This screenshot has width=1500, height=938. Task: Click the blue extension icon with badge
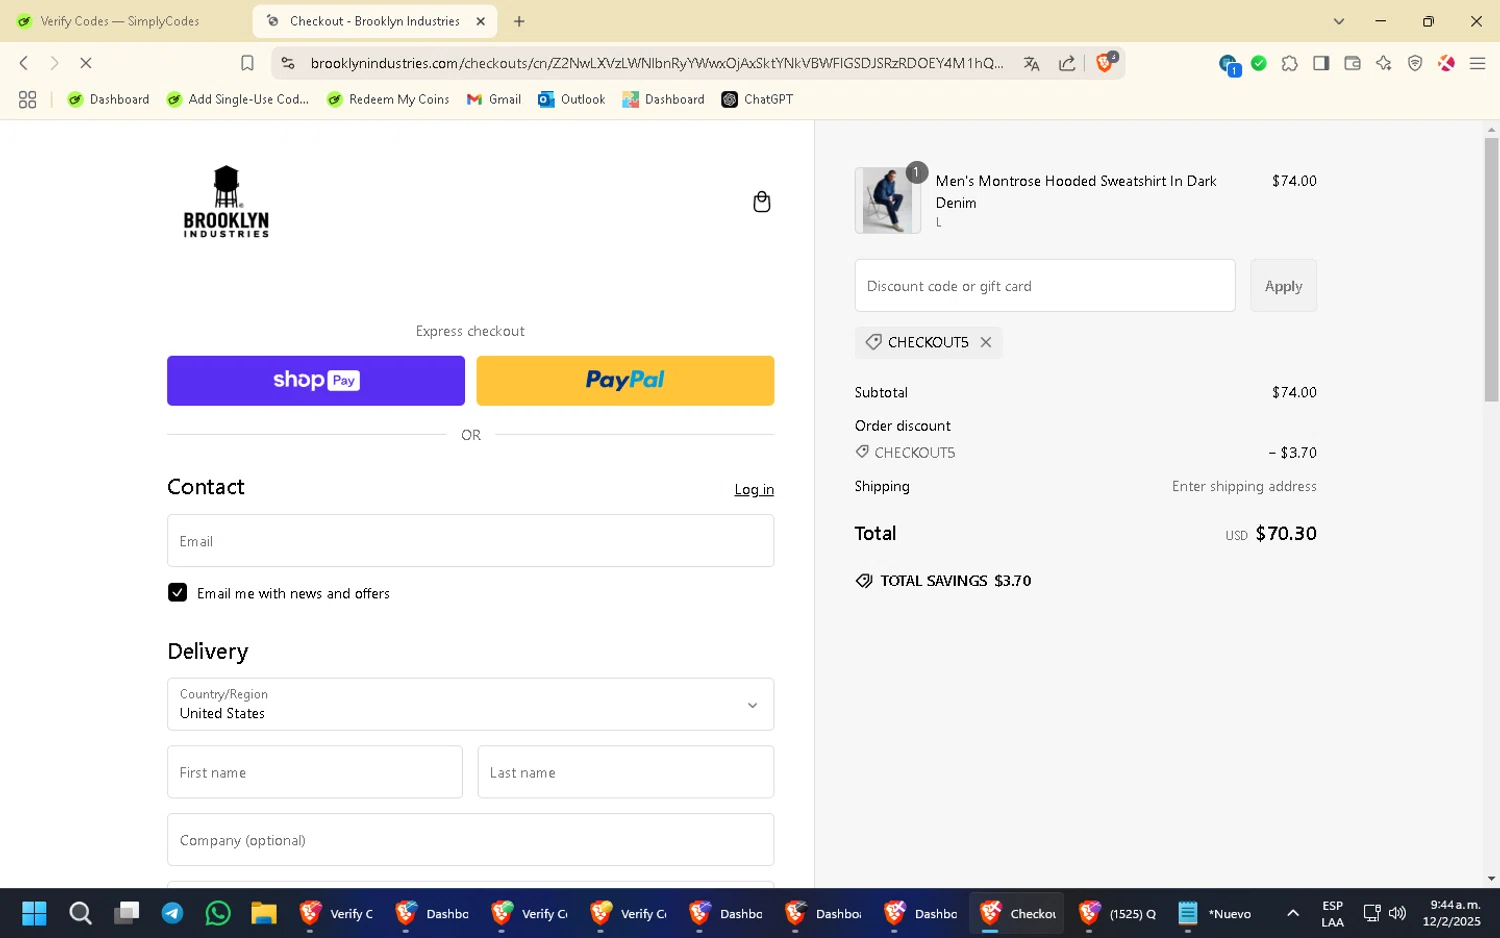1229,65
